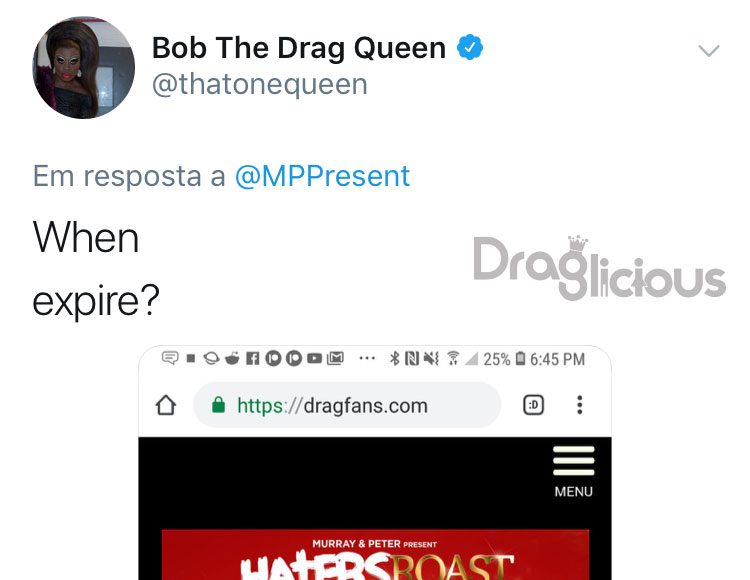Open the @MPPresent mention link
The width and height of the screenshot is (750, 580).
[x=322, y=176]
